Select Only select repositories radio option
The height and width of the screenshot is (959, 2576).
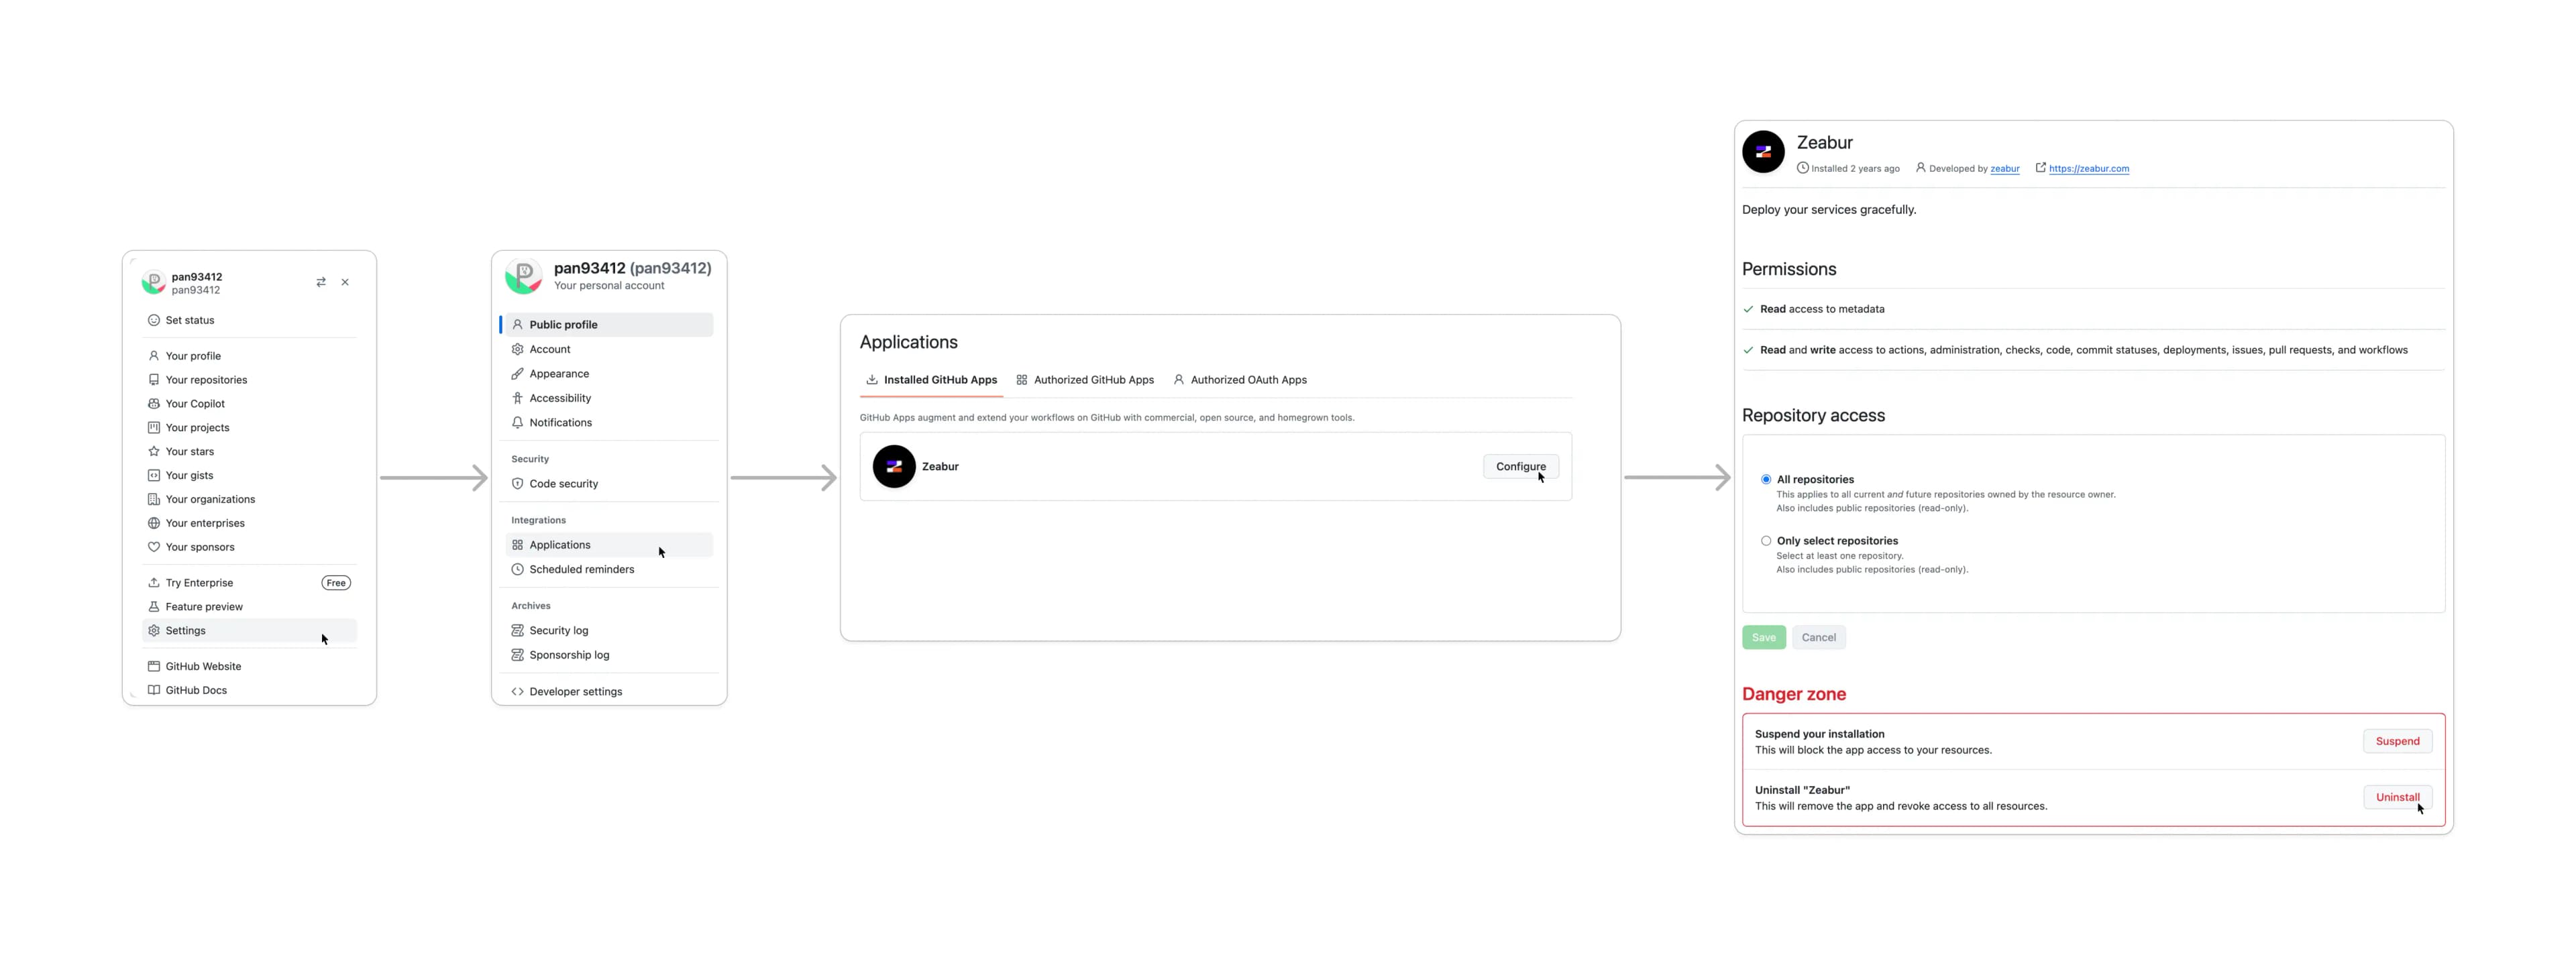[1766, 541]
